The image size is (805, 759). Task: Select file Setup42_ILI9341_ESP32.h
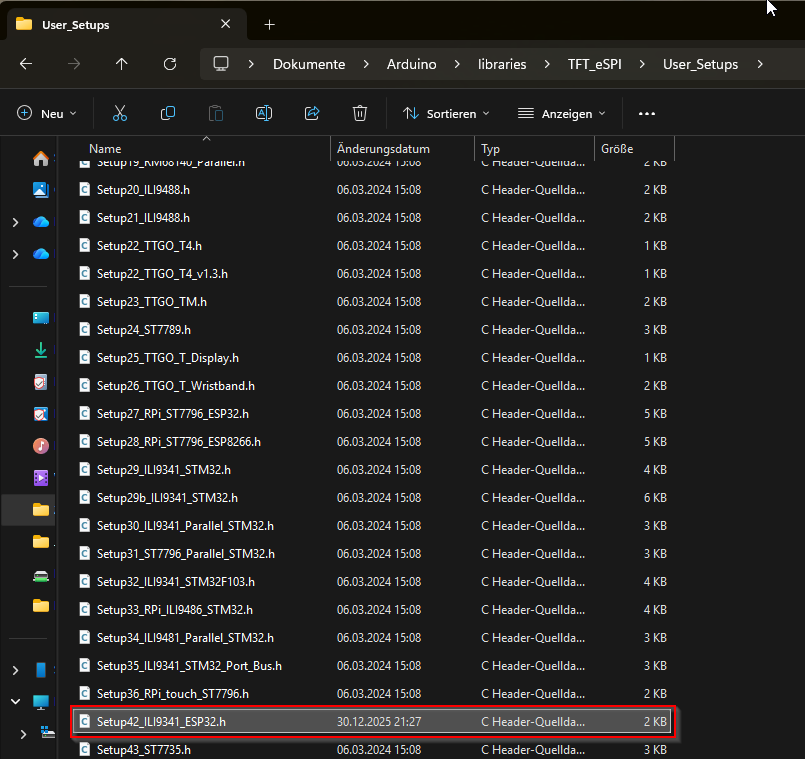pyautogui.click(x=161, y=721)
